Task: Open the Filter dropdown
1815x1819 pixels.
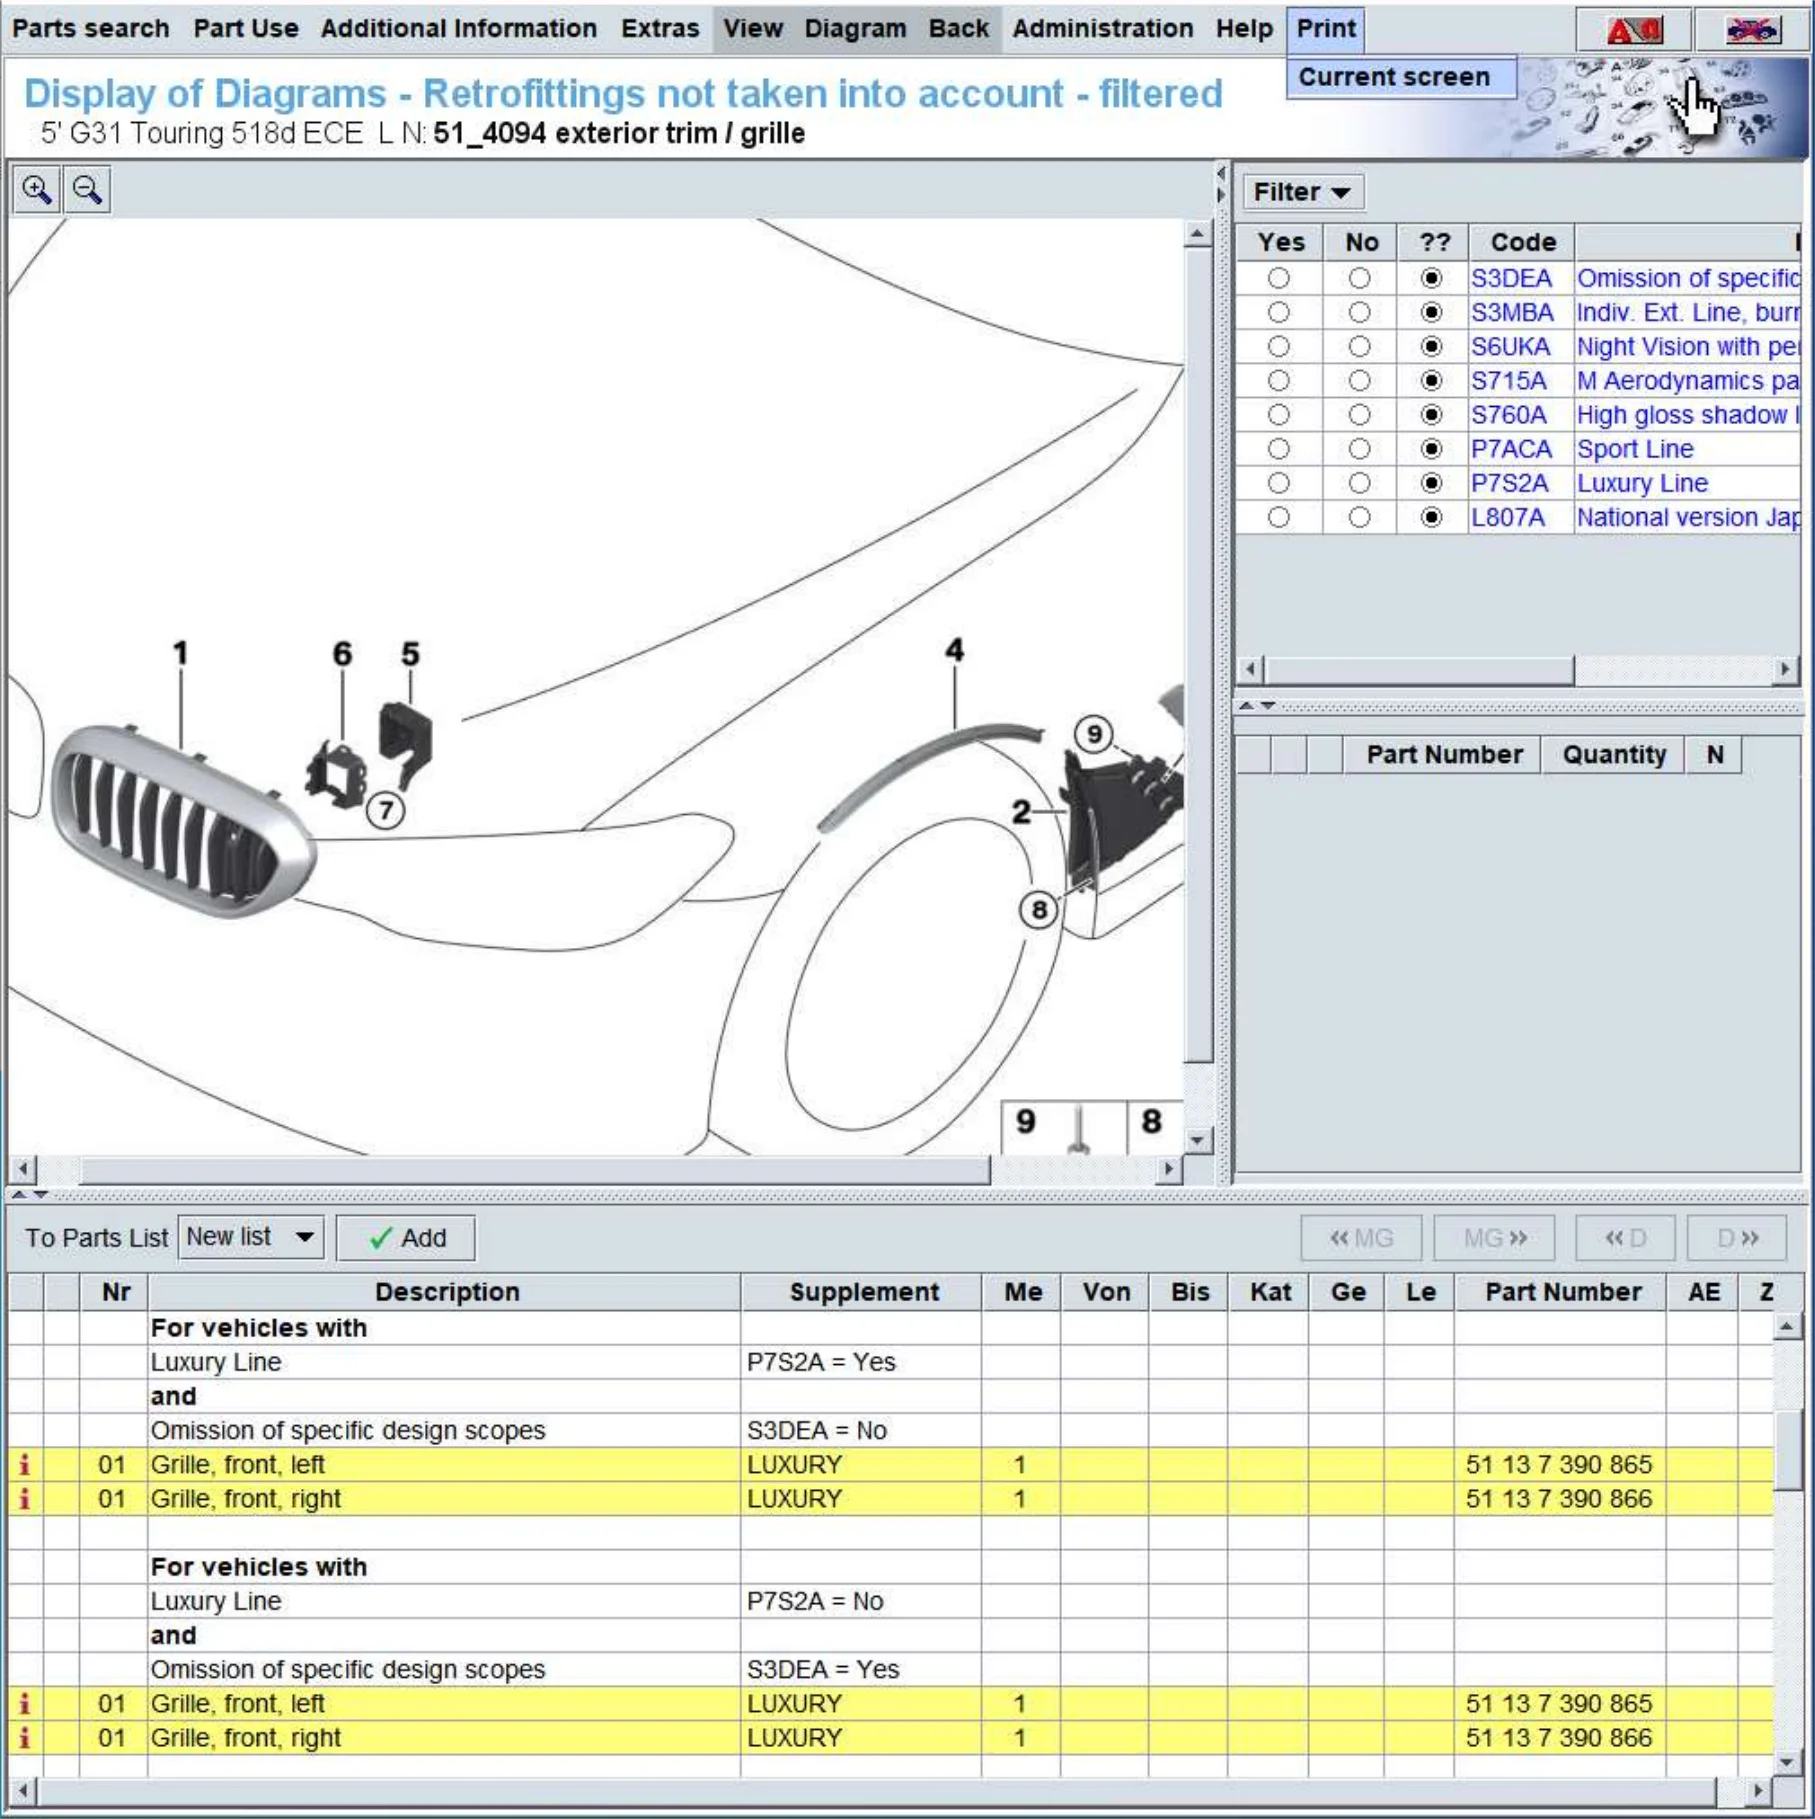Action: click(x=1302, y=192)
